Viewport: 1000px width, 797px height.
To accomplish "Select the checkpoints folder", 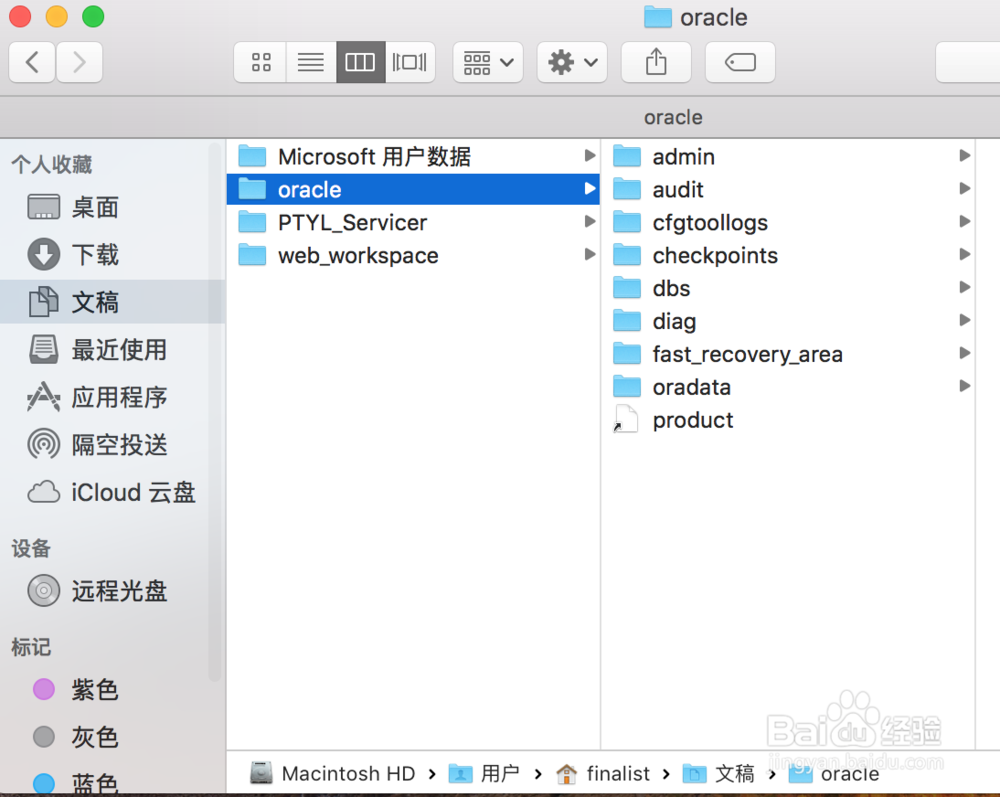I will pyautogui.click(x=788, y=256).
